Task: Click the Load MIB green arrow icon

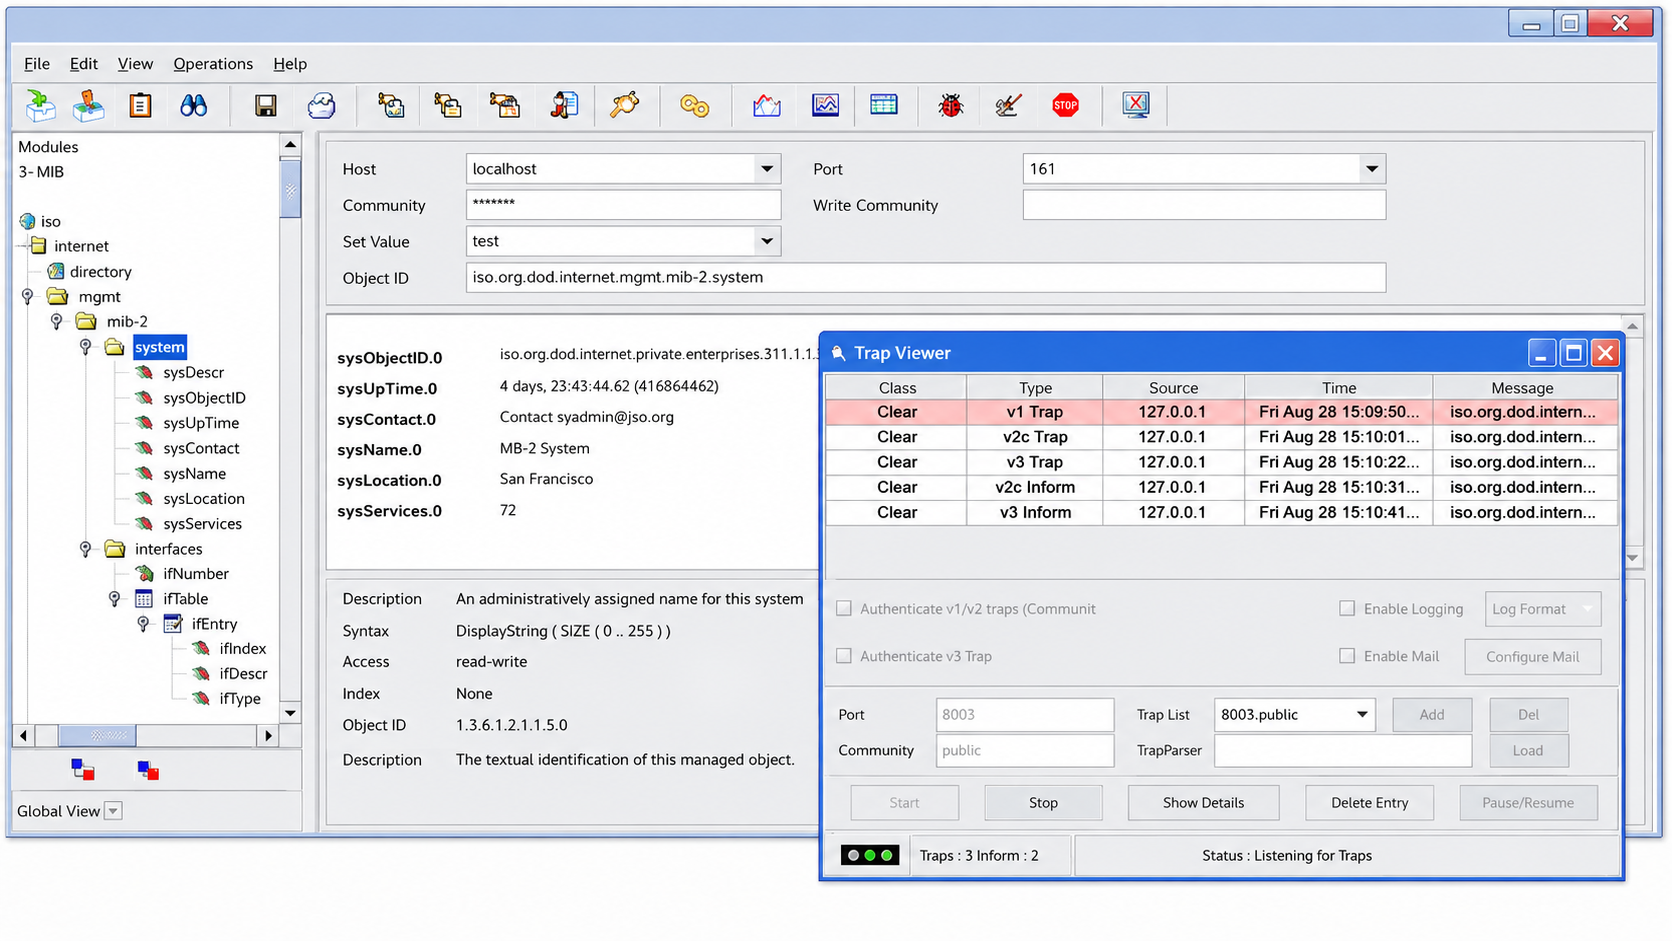Action: (40, 105)
